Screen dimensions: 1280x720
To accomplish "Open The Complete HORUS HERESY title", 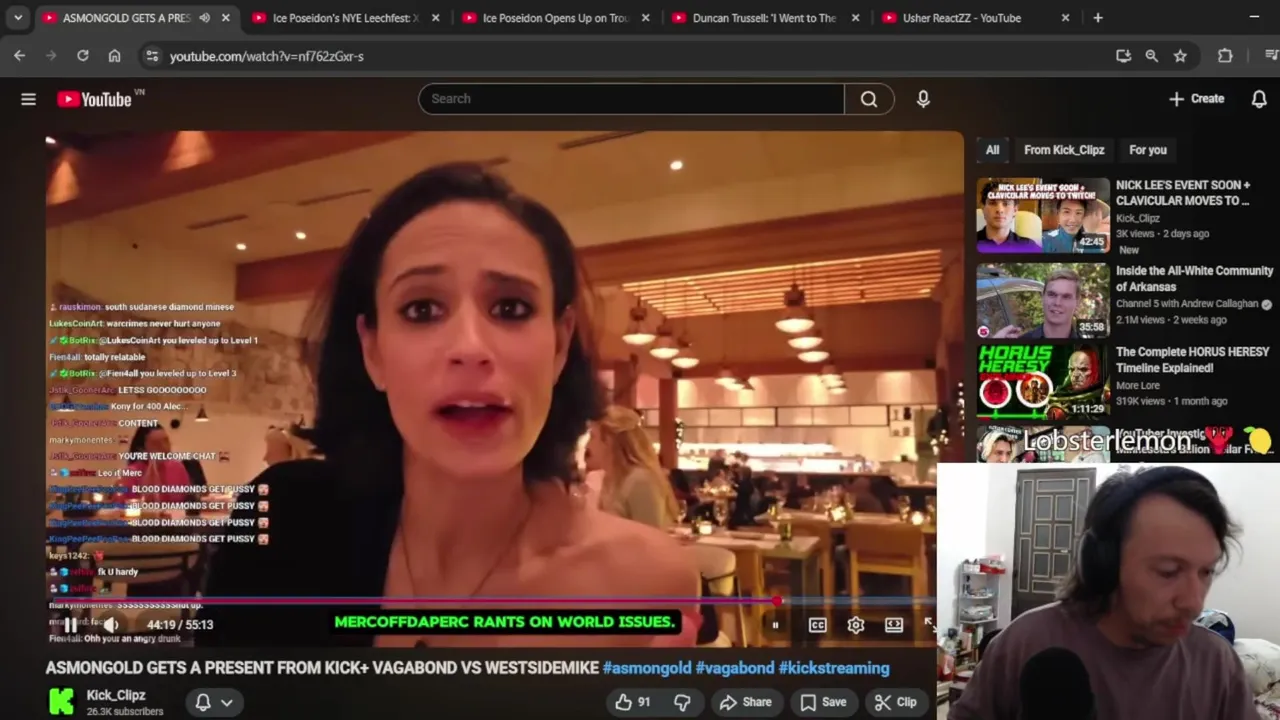I will [1192, 360].
